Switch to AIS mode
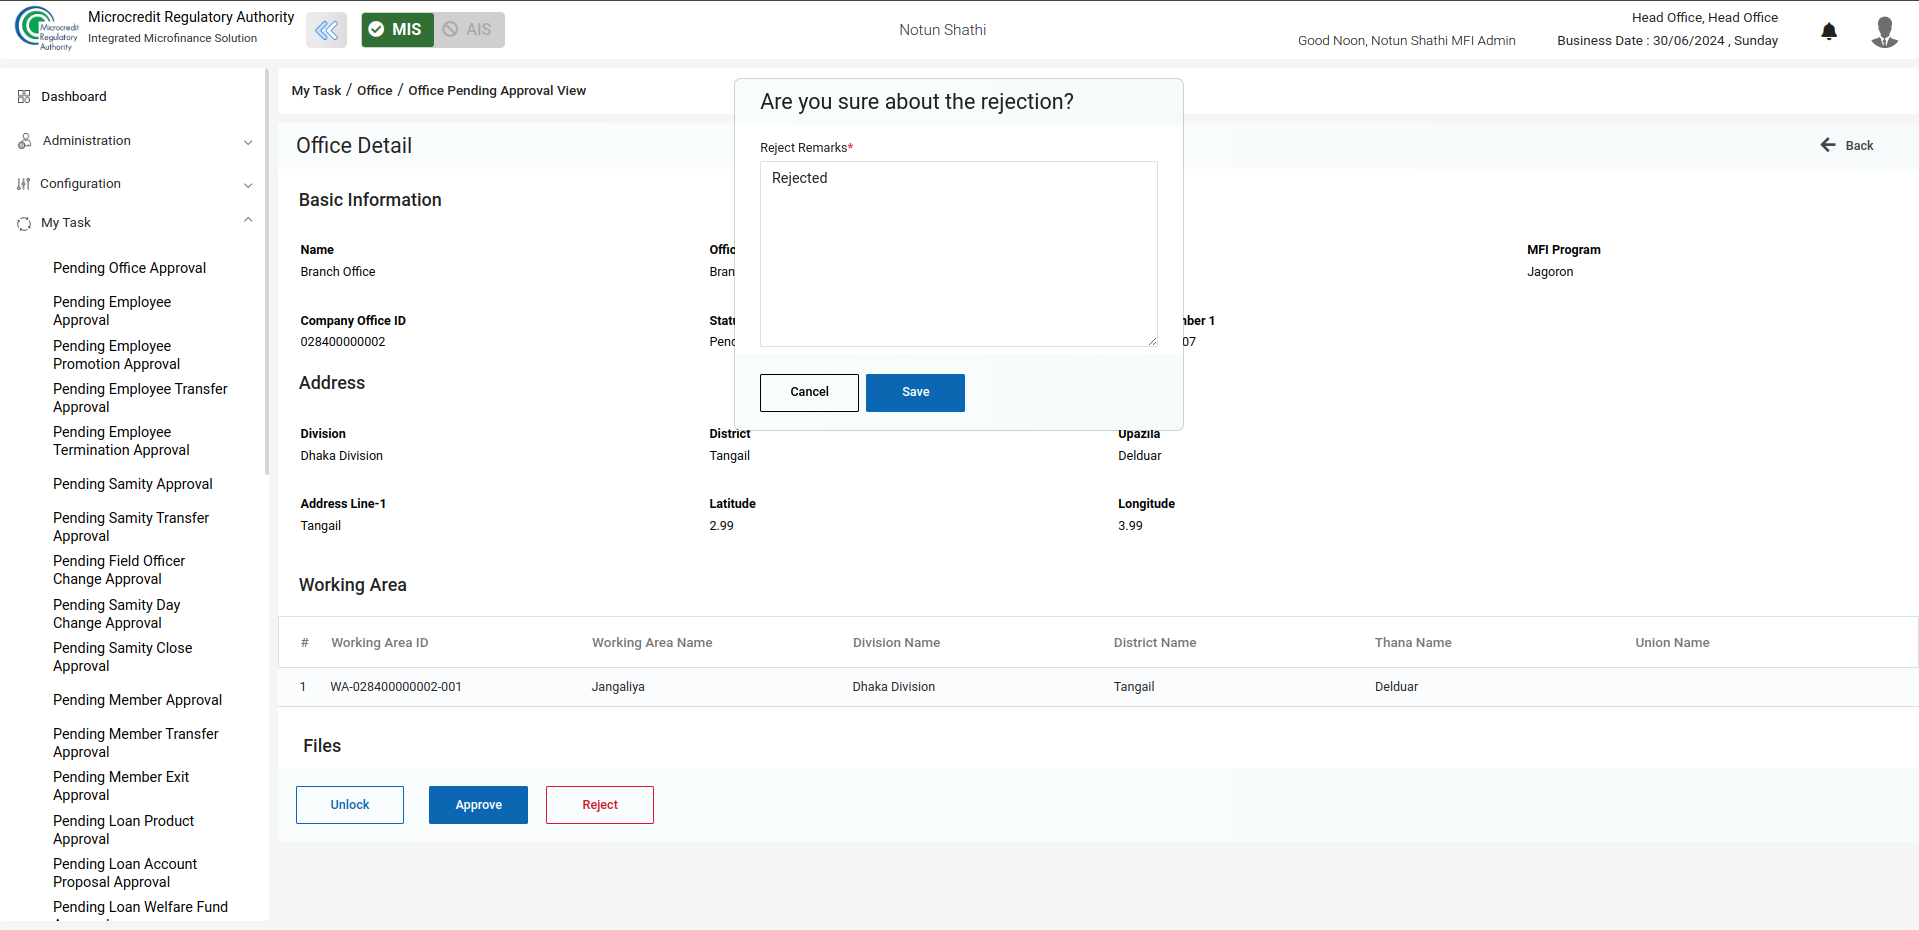Screen dimensions: 1919x930 point(469,30)
